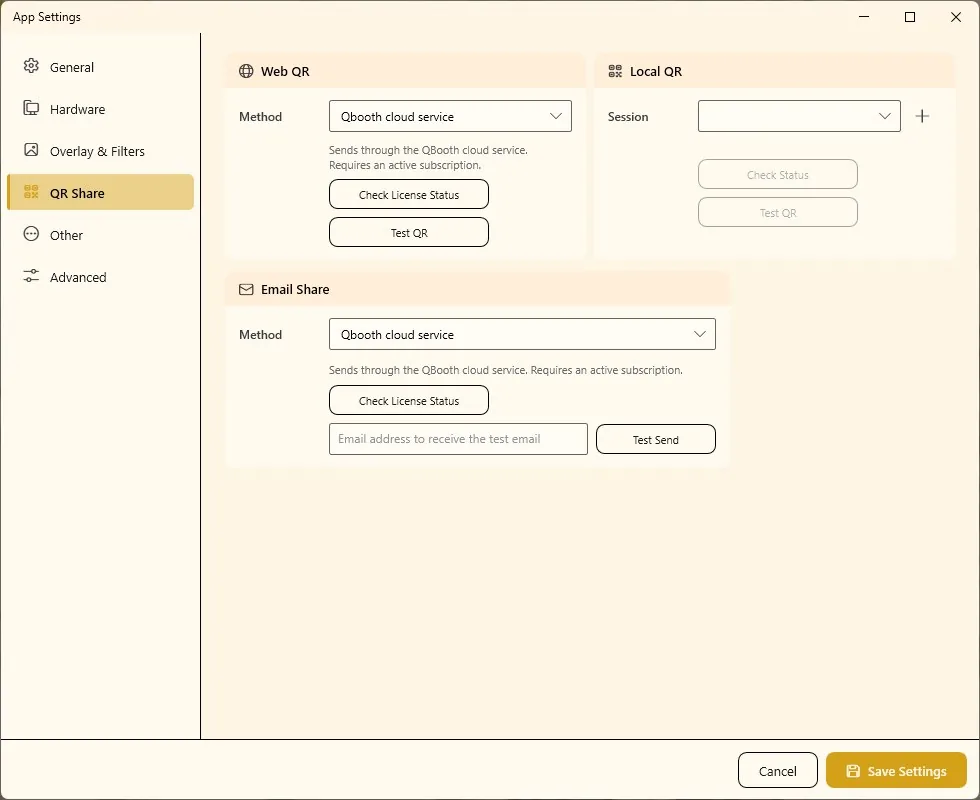Focus the test email address field
This screenshot has height=800, width=980.
tap(458, 439)
